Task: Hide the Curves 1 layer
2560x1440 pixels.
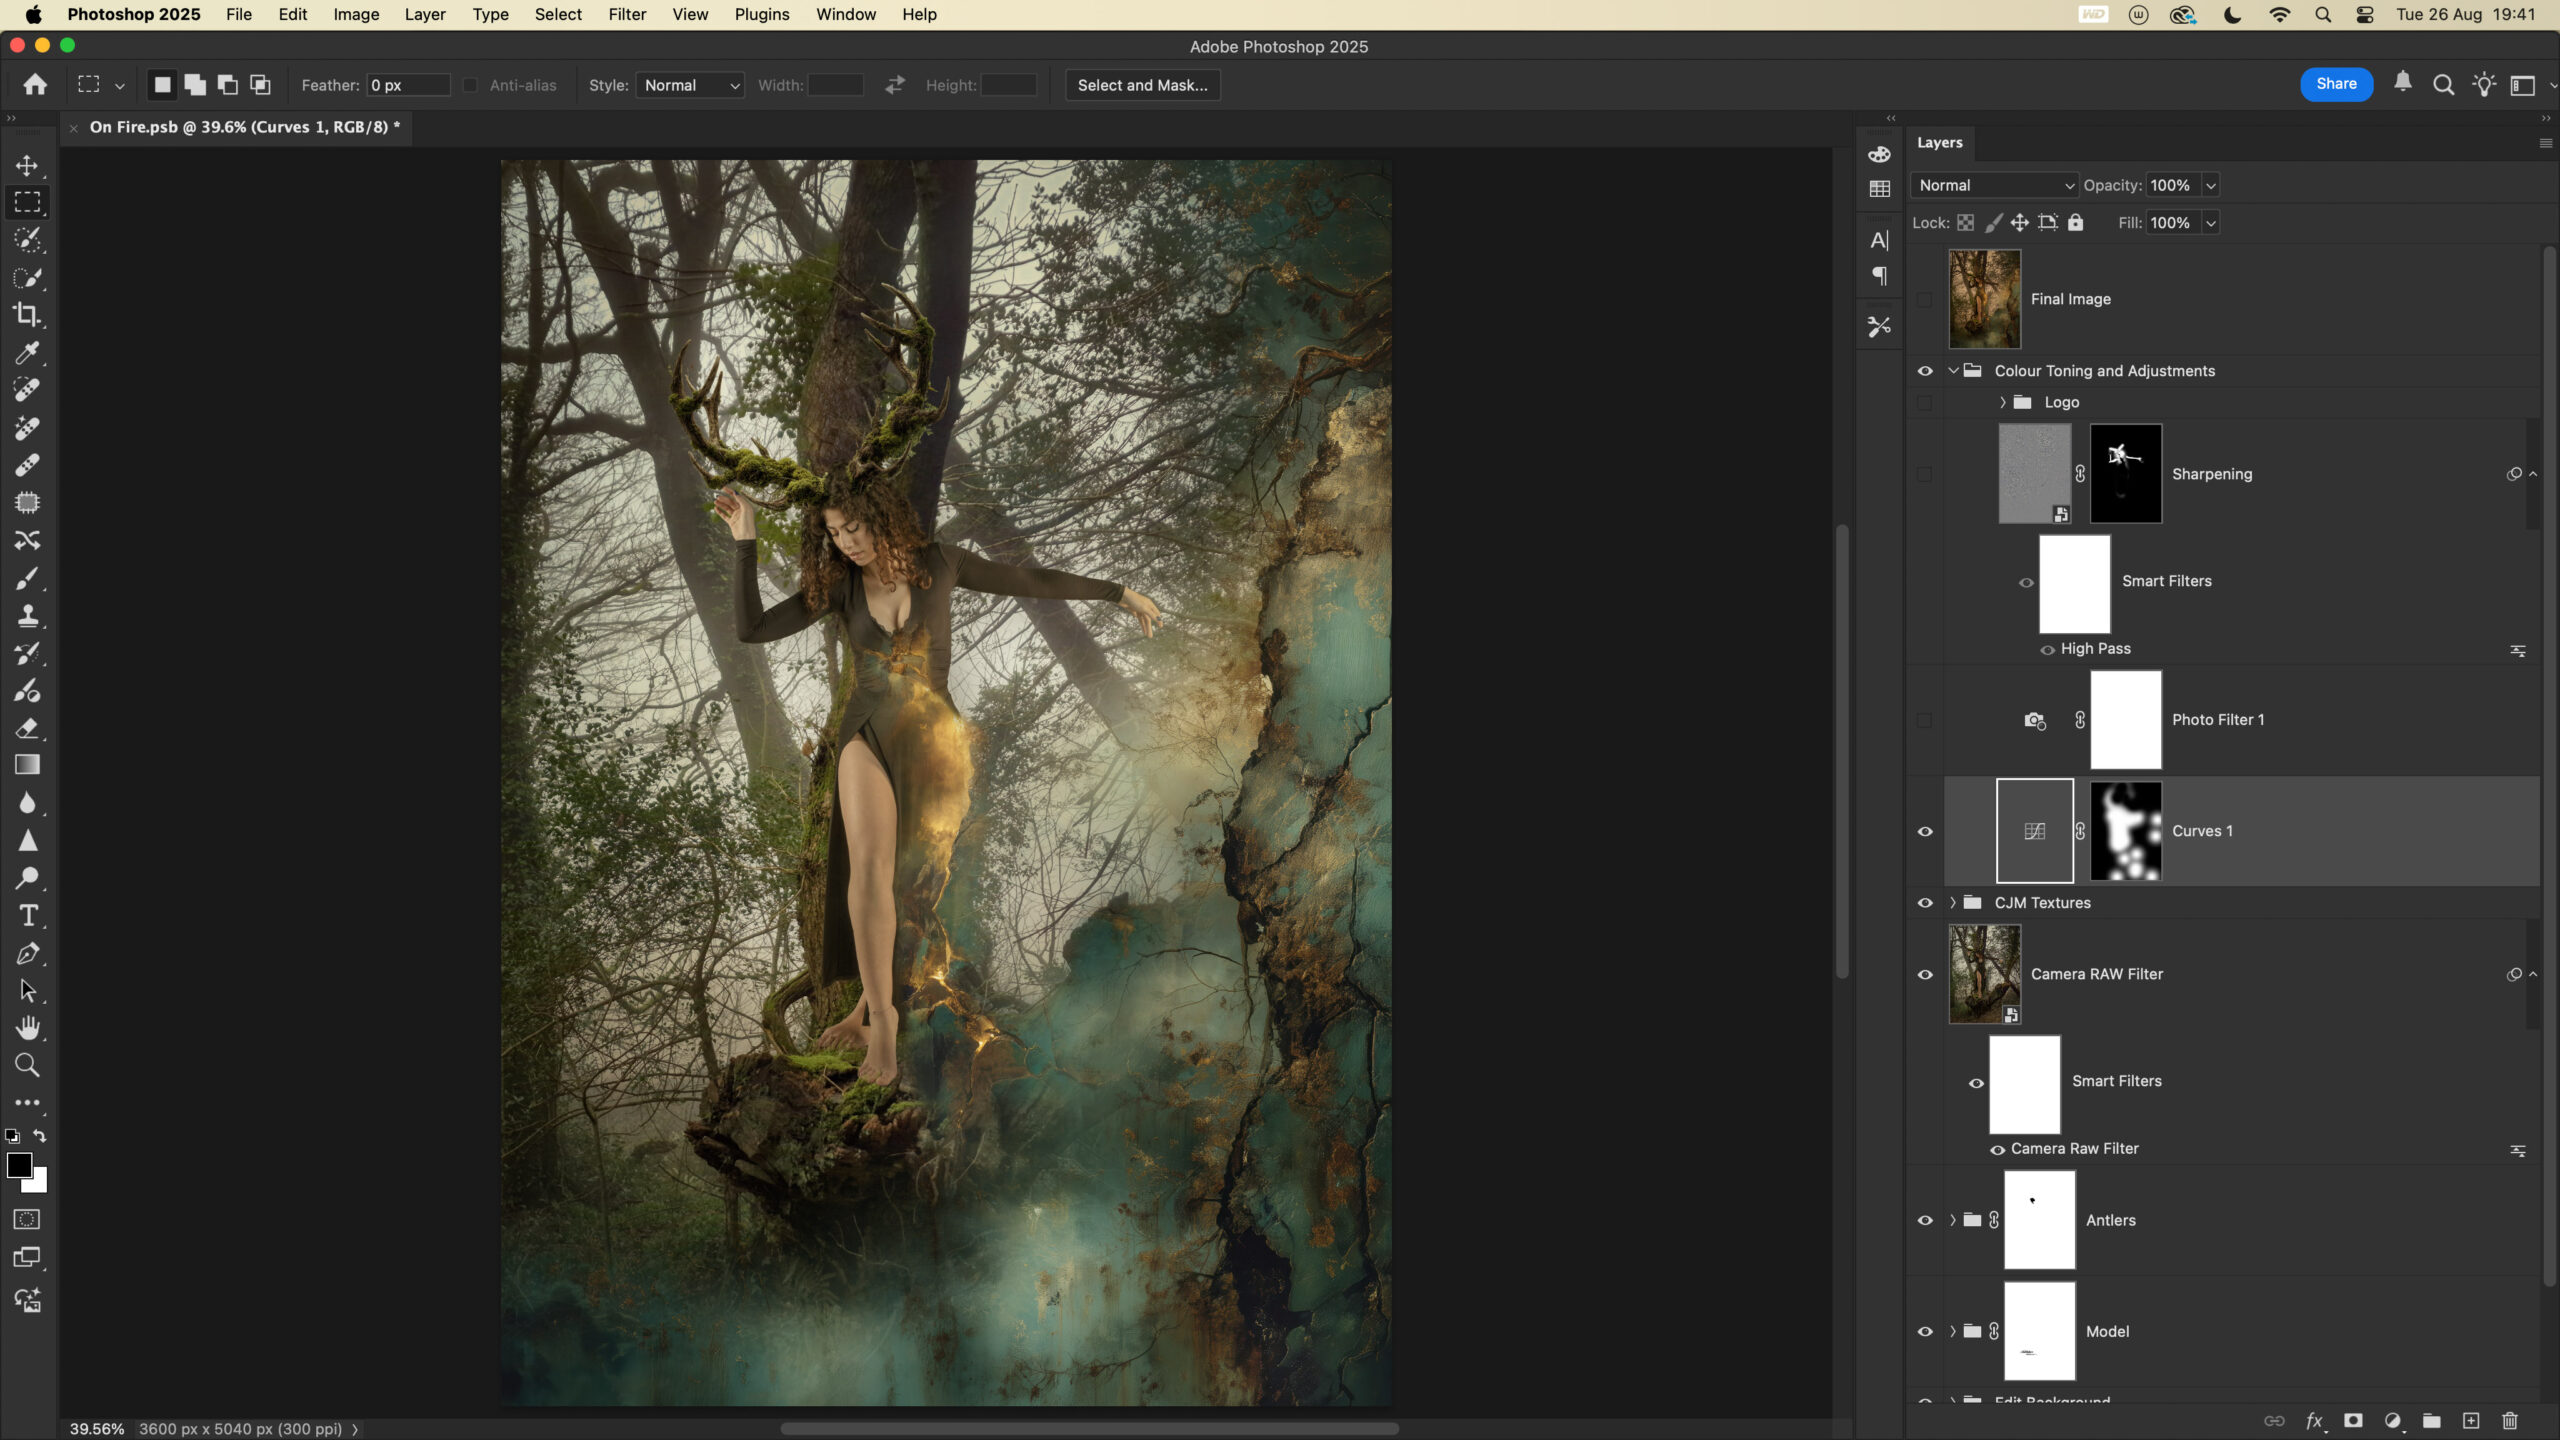Action: click(1925, 832)
